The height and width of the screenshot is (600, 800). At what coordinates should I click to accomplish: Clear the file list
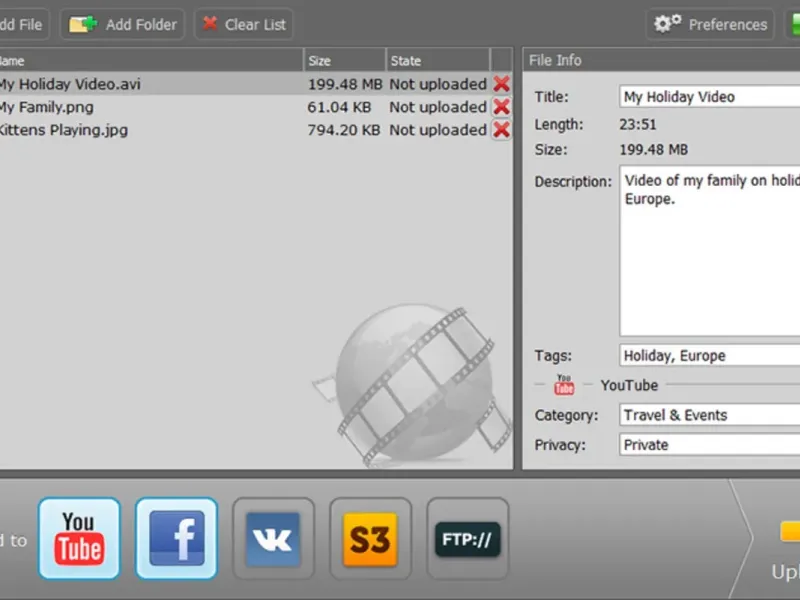tap(244, 24)
